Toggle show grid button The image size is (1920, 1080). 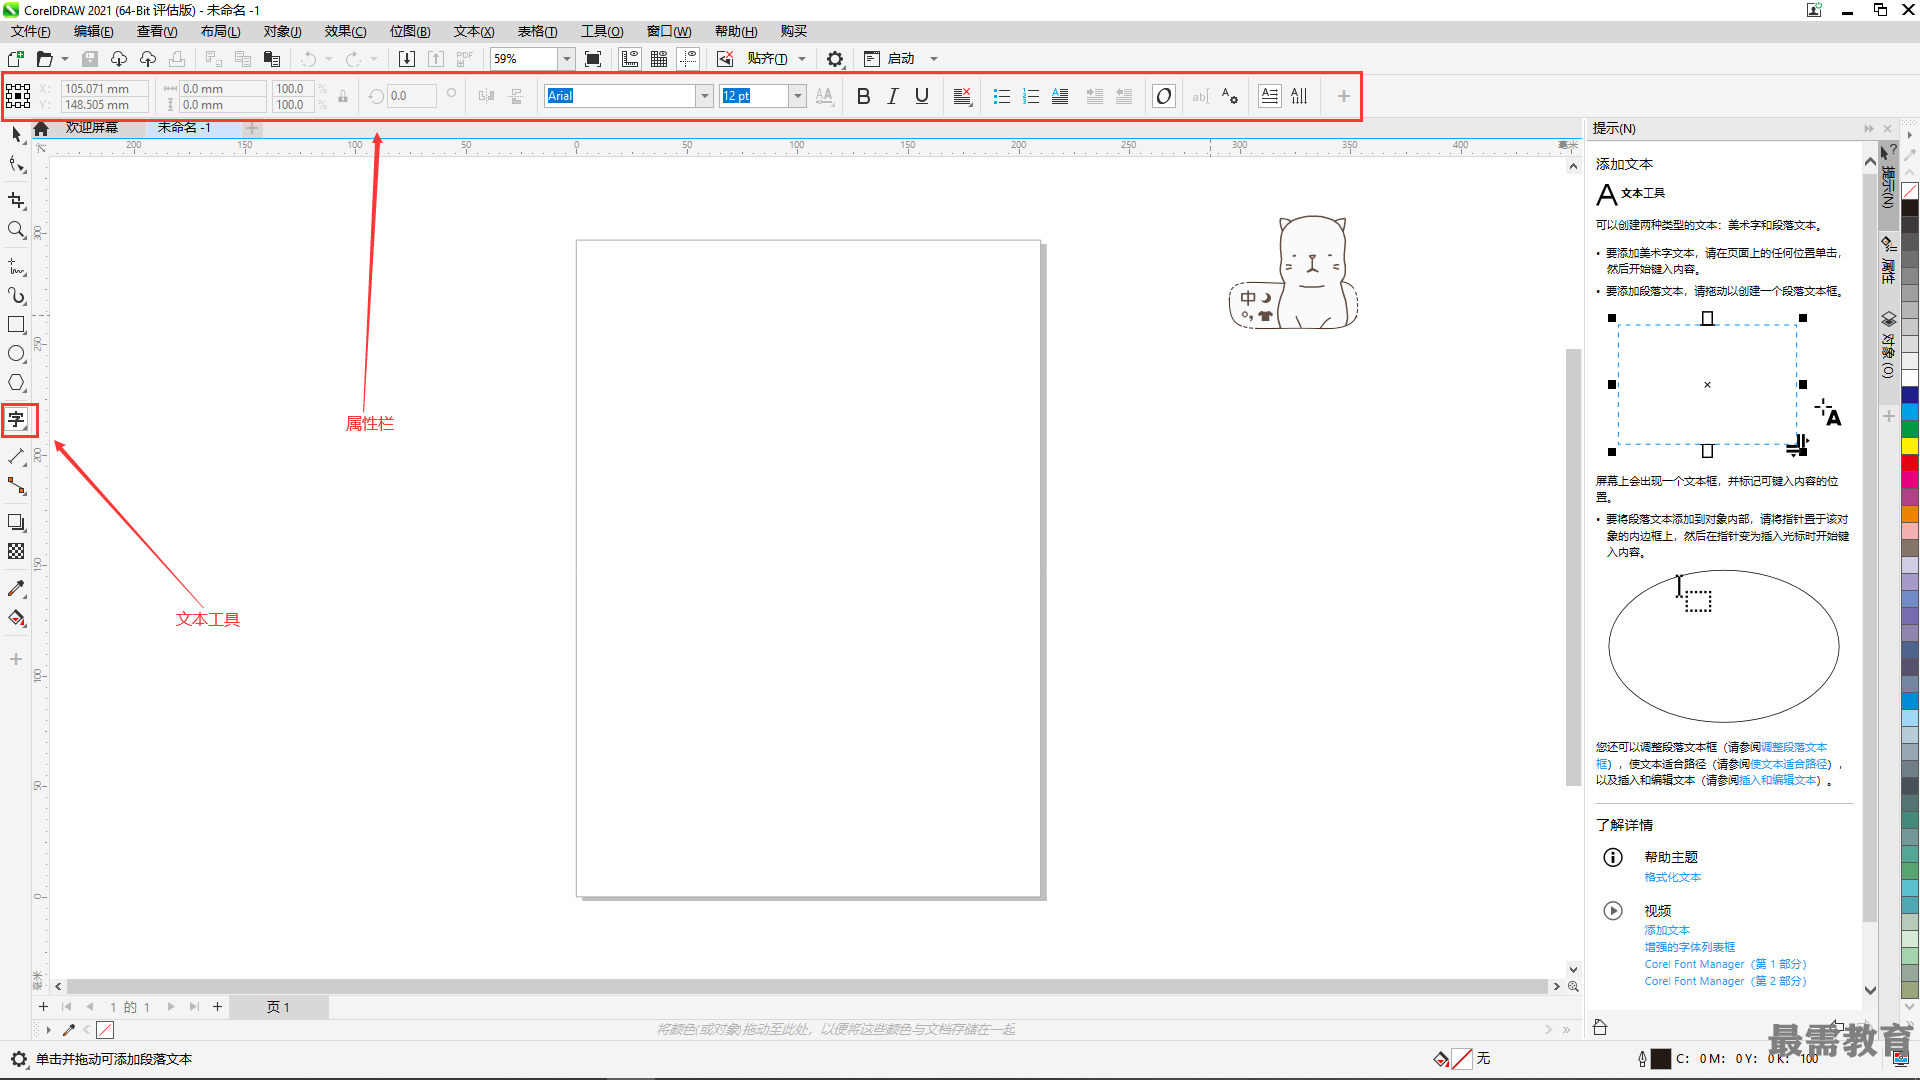[659, 59]
